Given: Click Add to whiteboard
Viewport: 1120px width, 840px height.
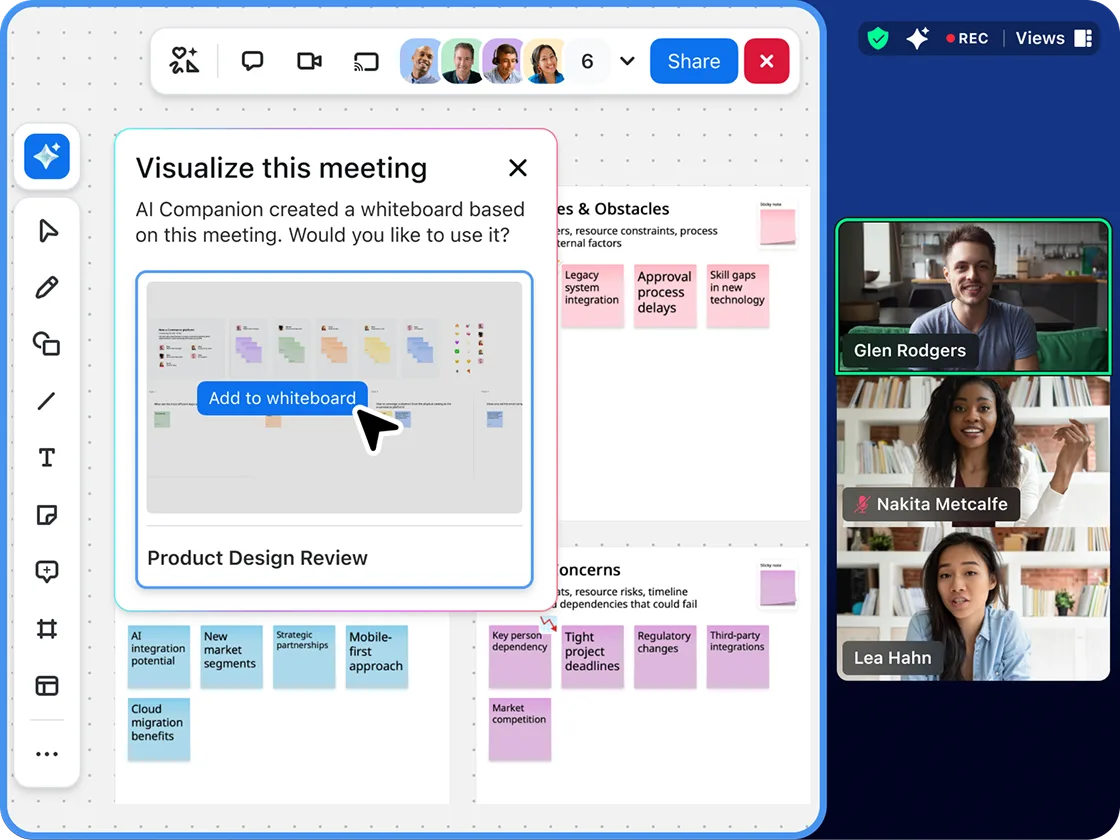Looking at the screenshot, I should click(282, 398).
